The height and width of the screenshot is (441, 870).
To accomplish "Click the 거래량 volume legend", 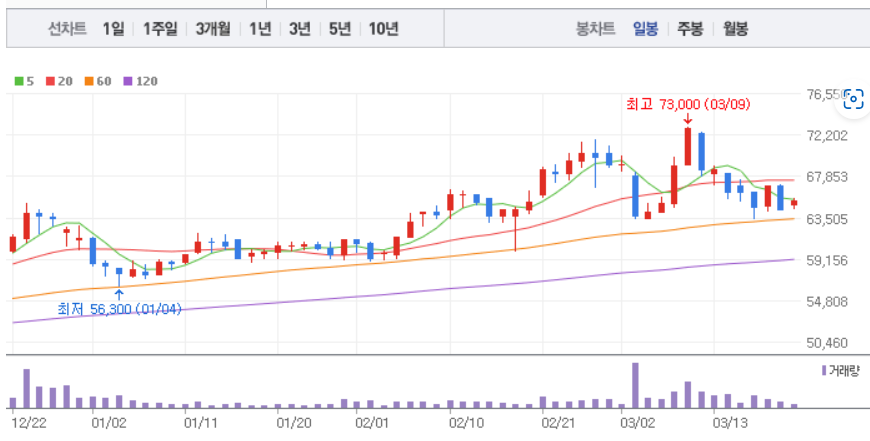I will pyautogui.click(x=840, y=371).
